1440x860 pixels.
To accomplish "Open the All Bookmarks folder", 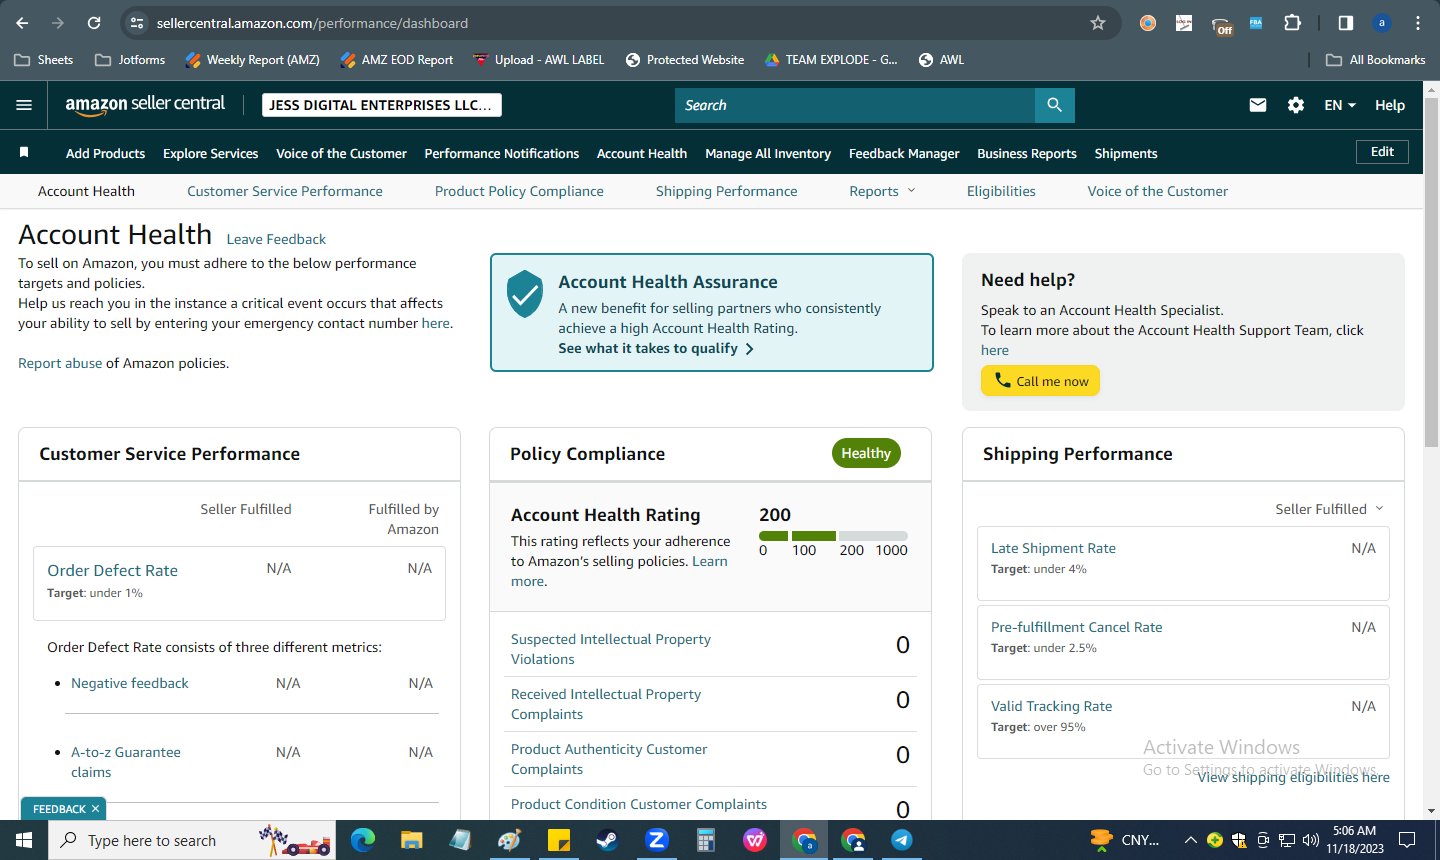I will 1376,60.
